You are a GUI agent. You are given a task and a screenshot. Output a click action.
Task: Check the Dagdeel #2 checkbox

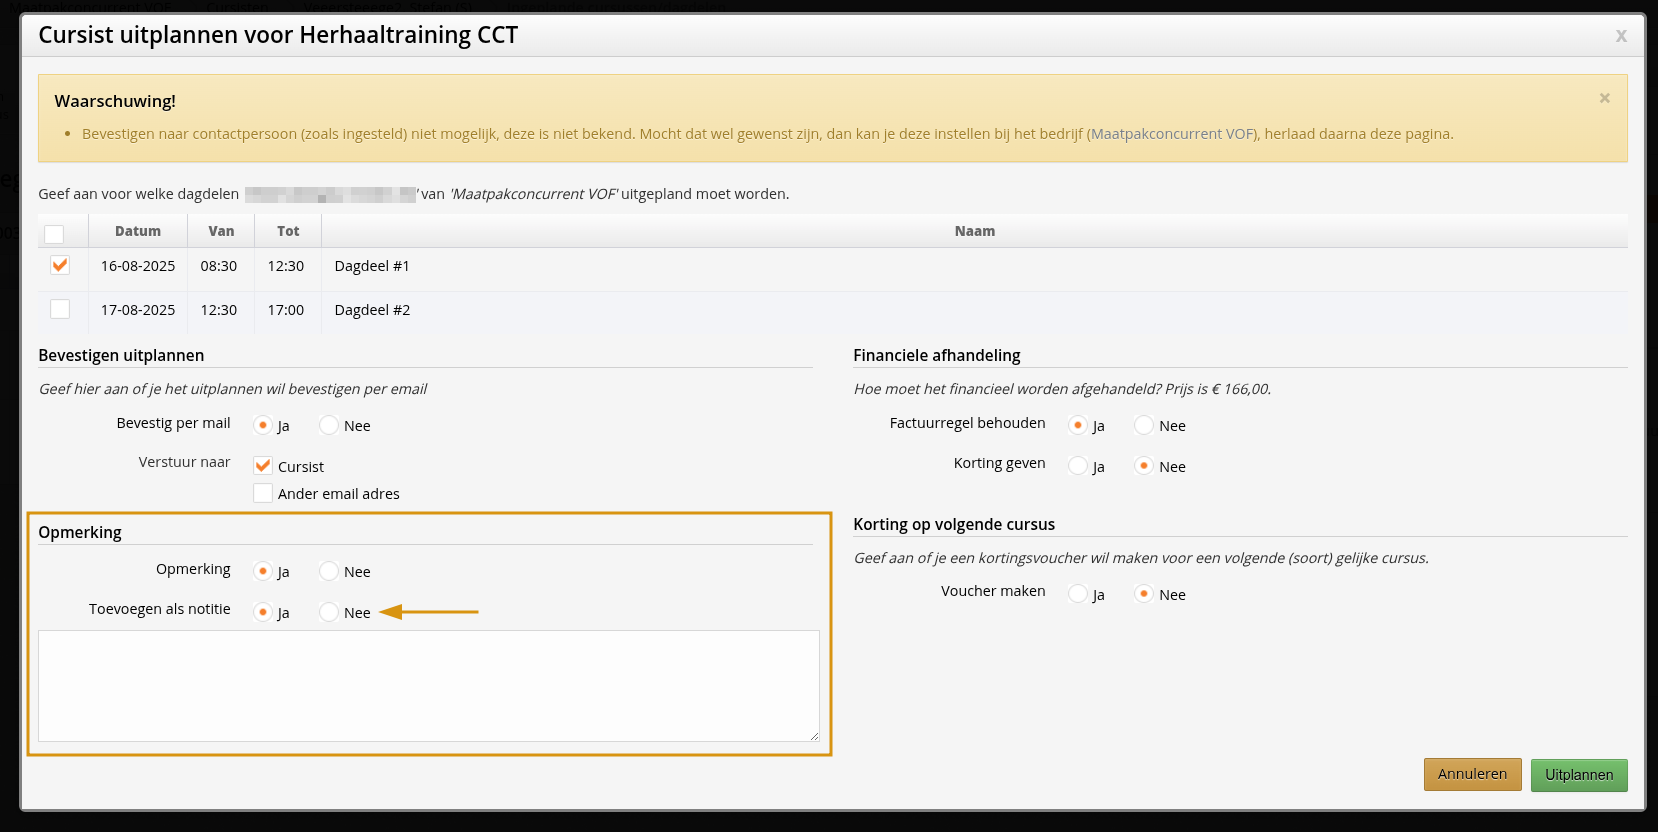(60, 309)
